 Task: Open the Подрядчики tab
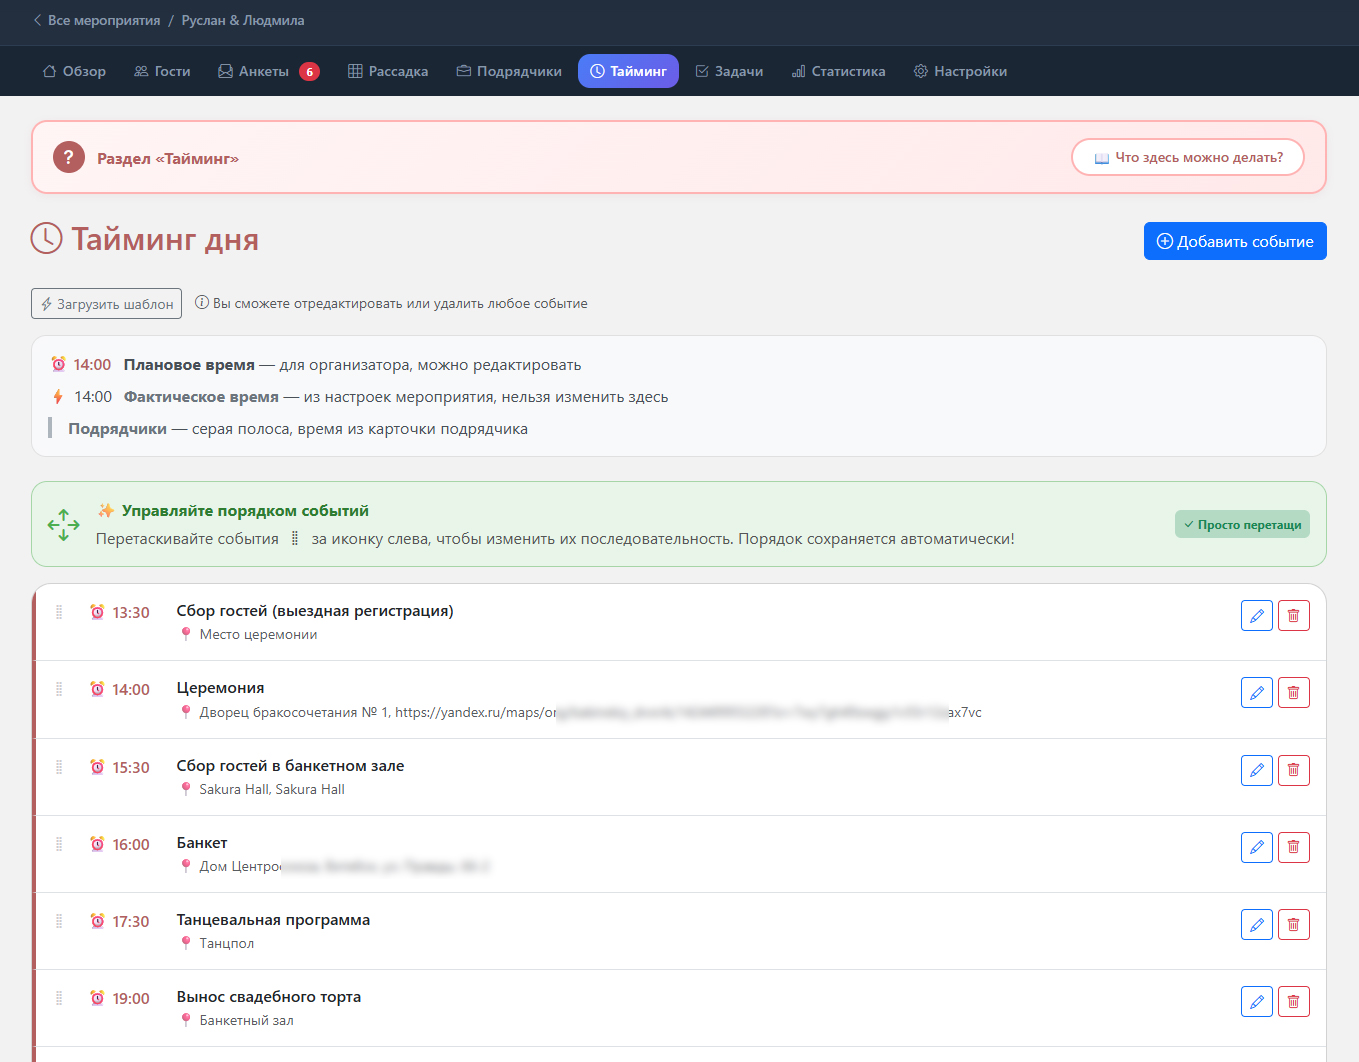coord(509,71)
